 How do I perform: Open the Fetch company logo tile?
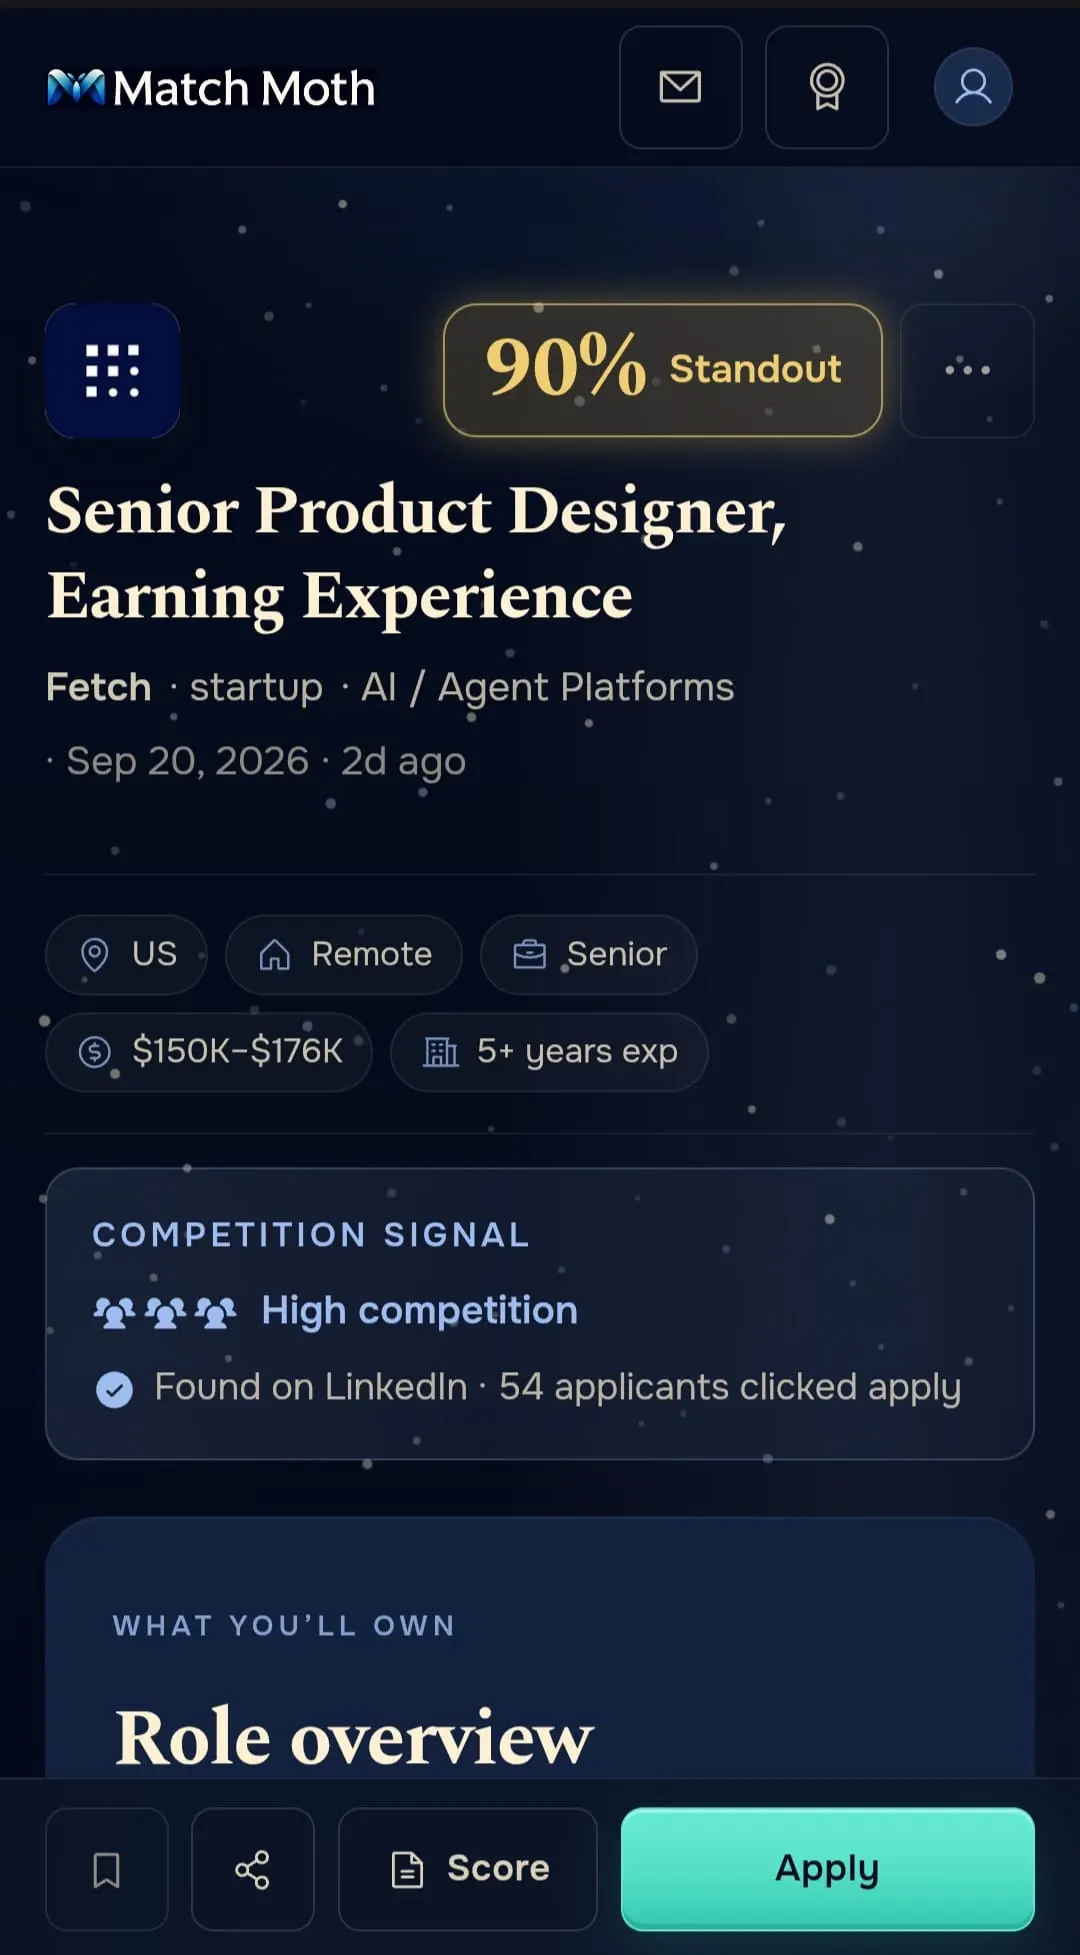click(112, 371)
